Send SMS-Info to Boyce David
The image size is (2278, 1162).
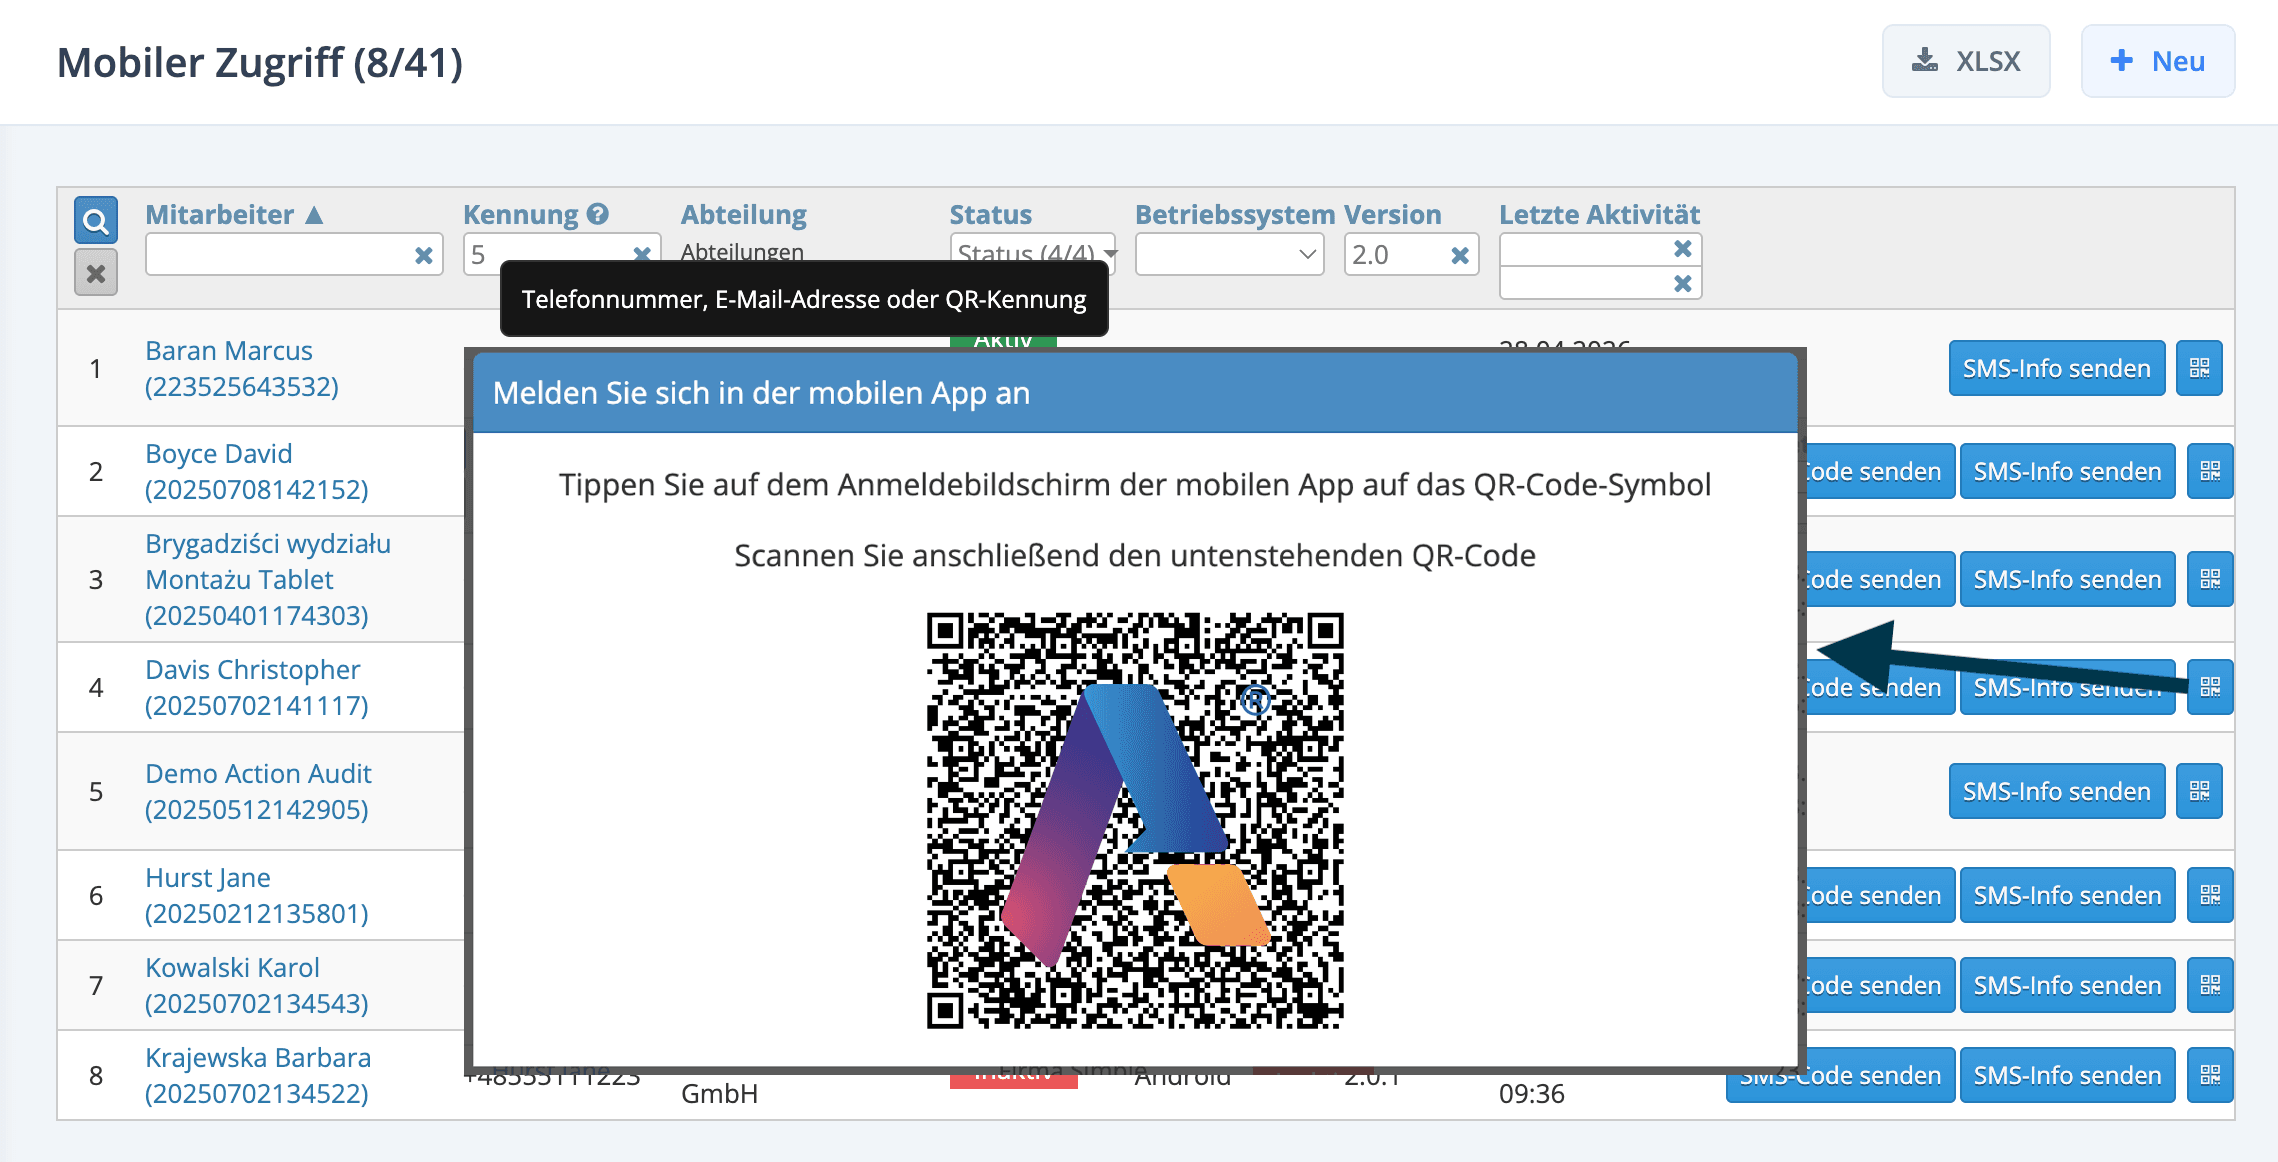(2067, 471)
